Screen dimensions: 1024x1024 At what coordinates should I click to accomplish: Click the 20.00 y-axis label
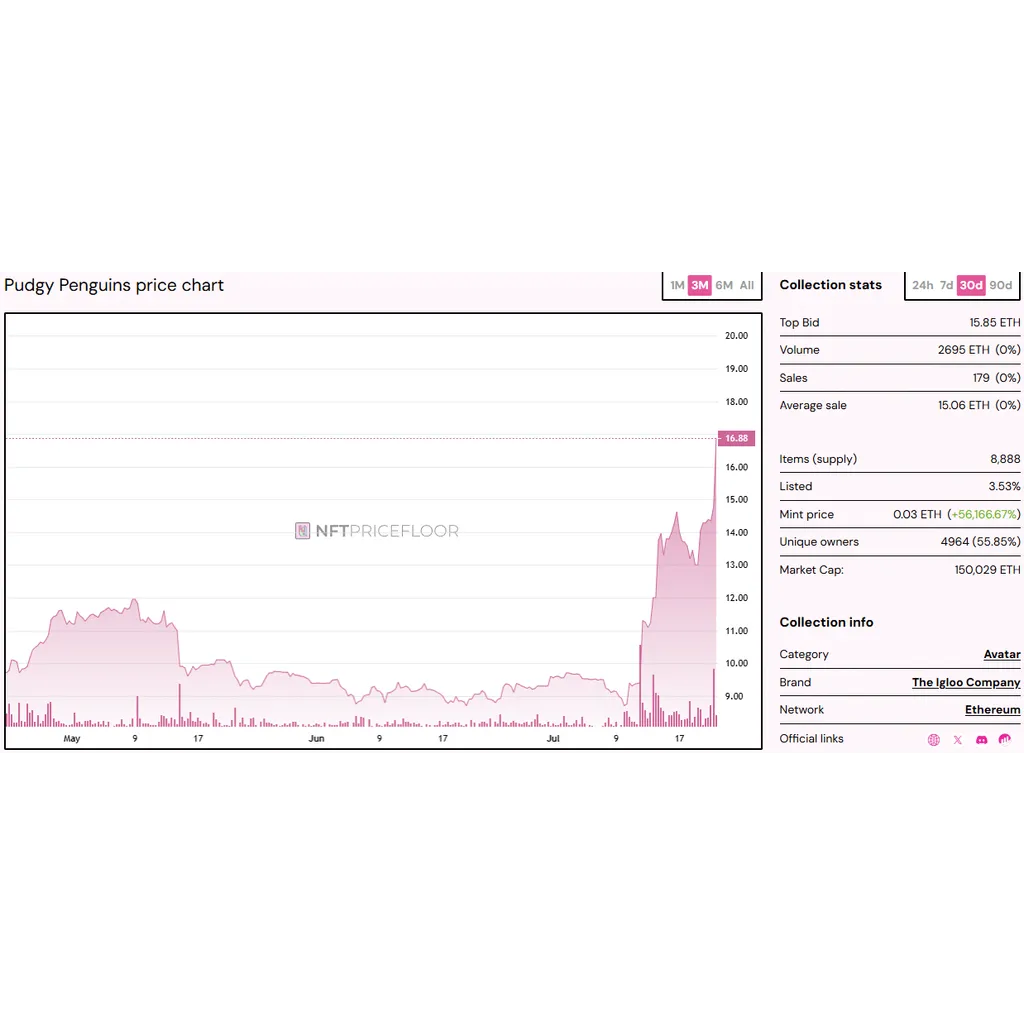click(x=736, y=336)
